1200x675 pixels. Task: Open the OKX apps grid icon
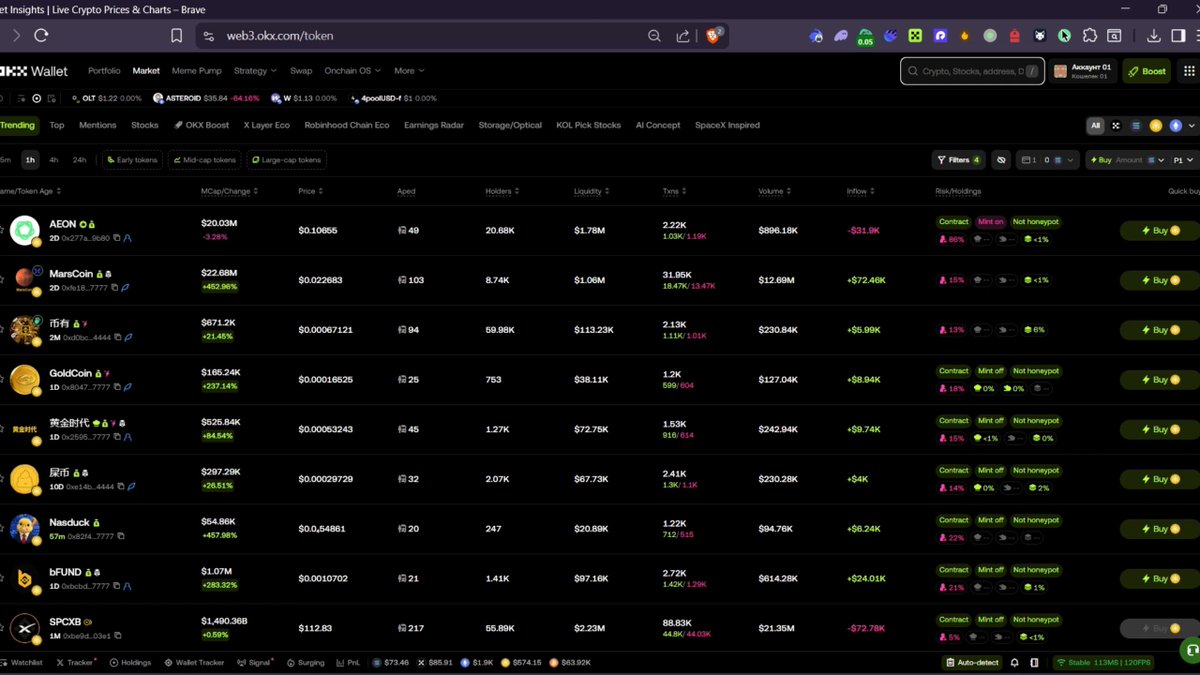1189,71
